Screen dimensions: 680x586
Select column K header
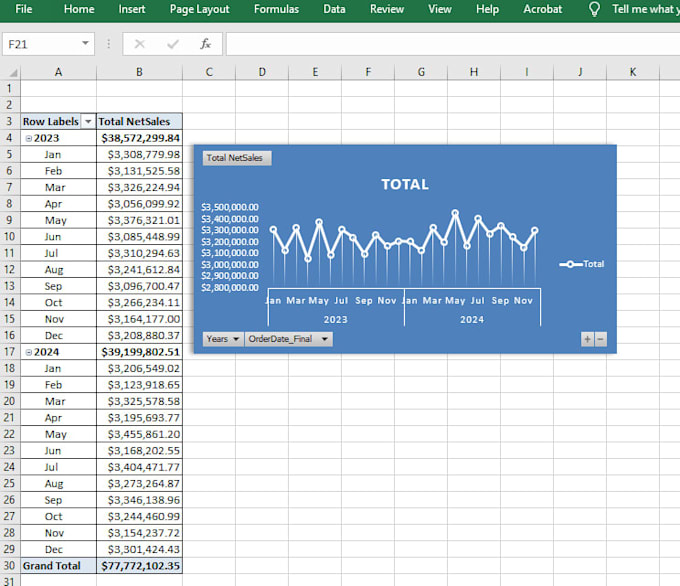tap(633, 72)
